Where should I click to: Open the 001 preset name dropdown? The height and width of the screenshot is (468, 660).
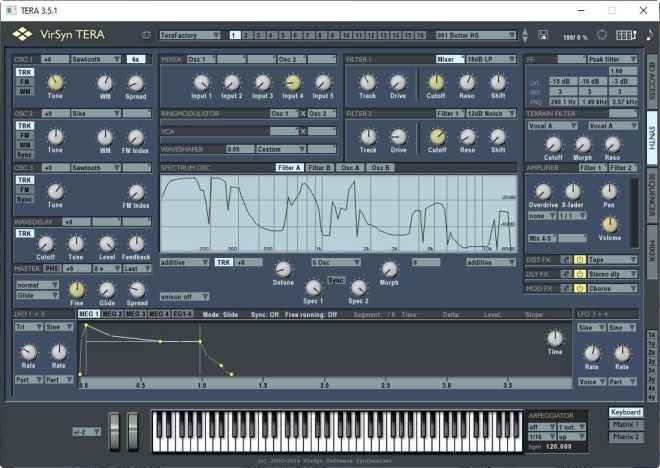(476, 35)
